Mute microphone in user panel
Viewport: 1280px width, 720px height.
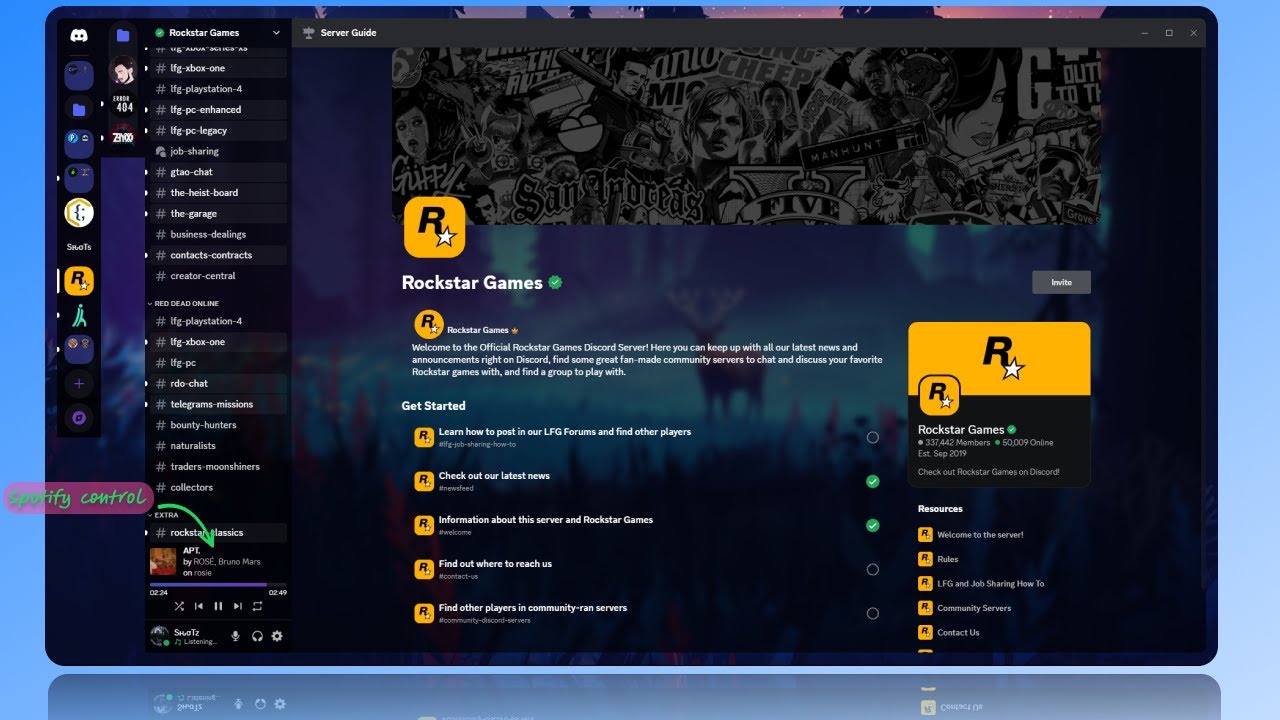coord(236,636)
